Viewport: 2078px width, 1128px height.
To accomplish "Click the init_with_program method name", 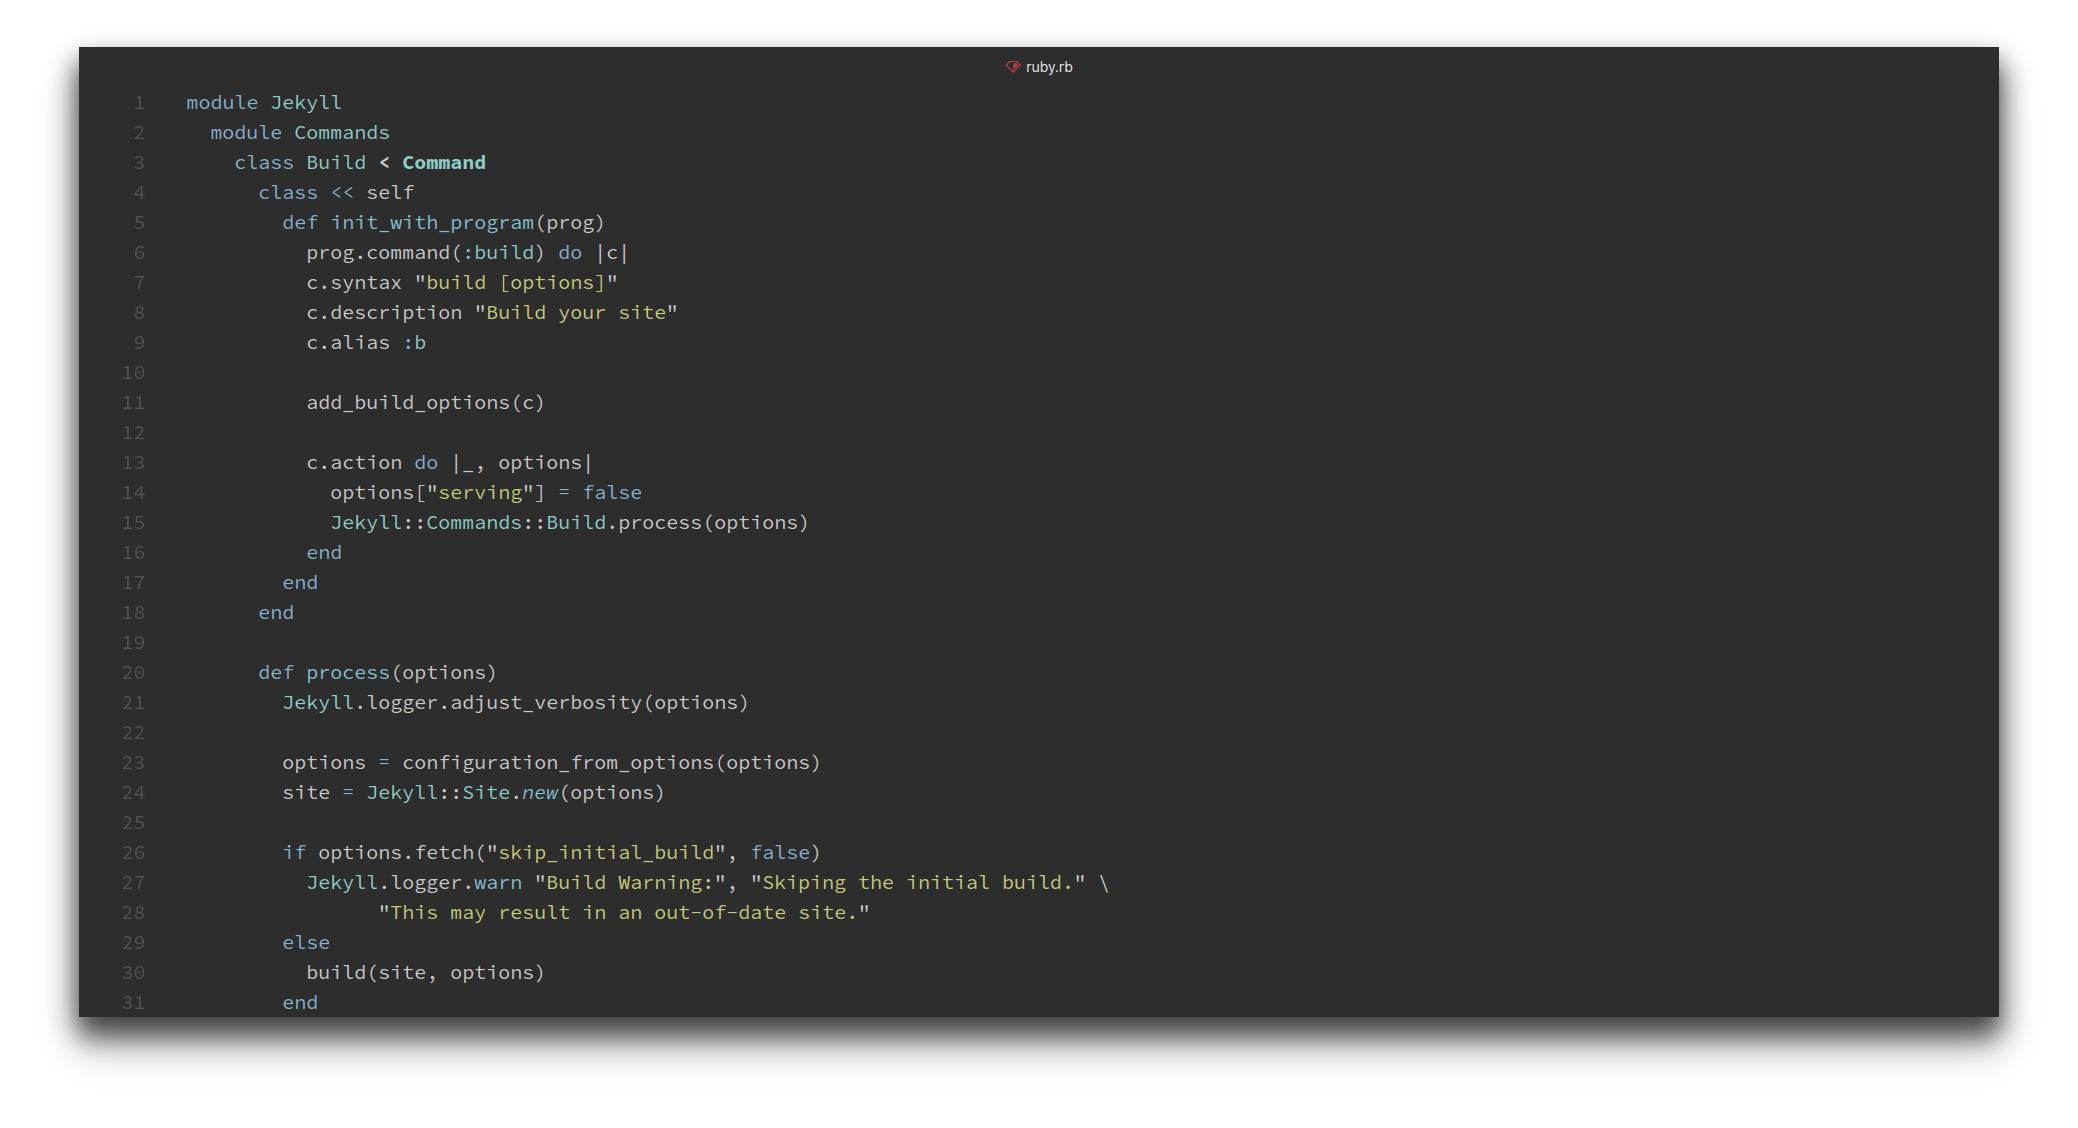I will click(x=432, y=223).
